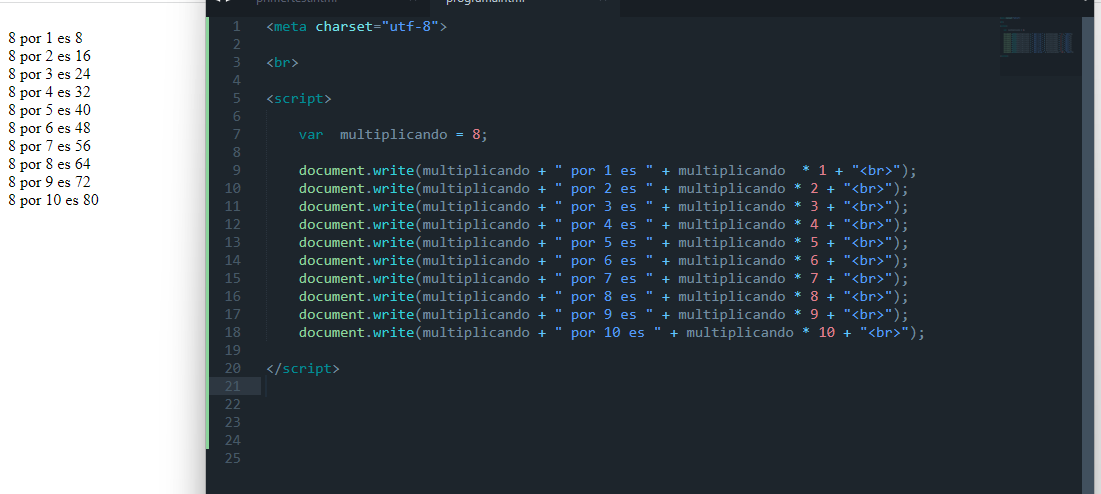This screenshot has width=1101, height=494.
Task: Click the " por 6 es " string in code
Action: pyautogui.click(x=604, y=261)
